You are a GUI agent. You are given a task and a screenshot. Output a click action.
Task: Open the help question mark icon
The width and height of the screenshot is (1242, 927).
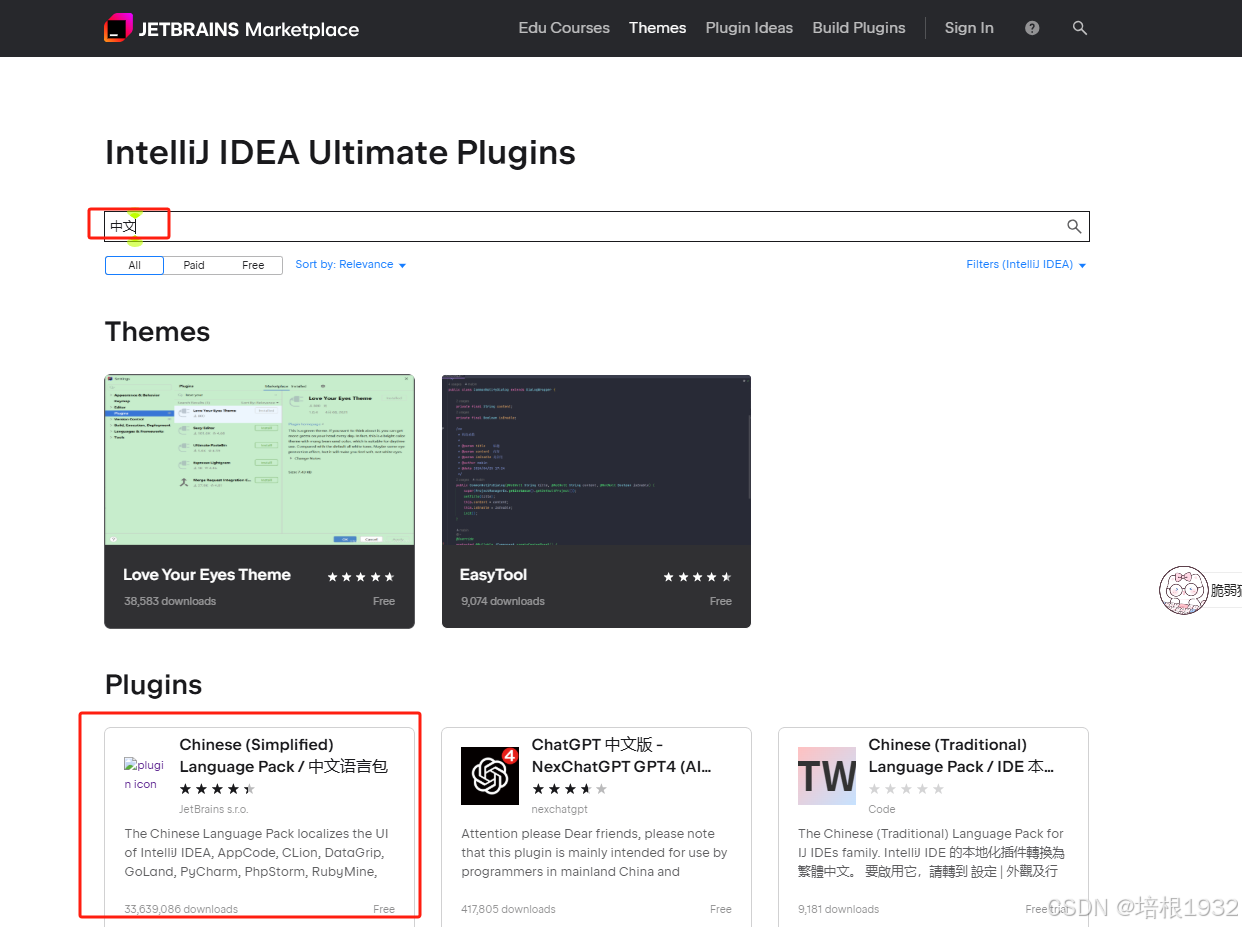1032,28
